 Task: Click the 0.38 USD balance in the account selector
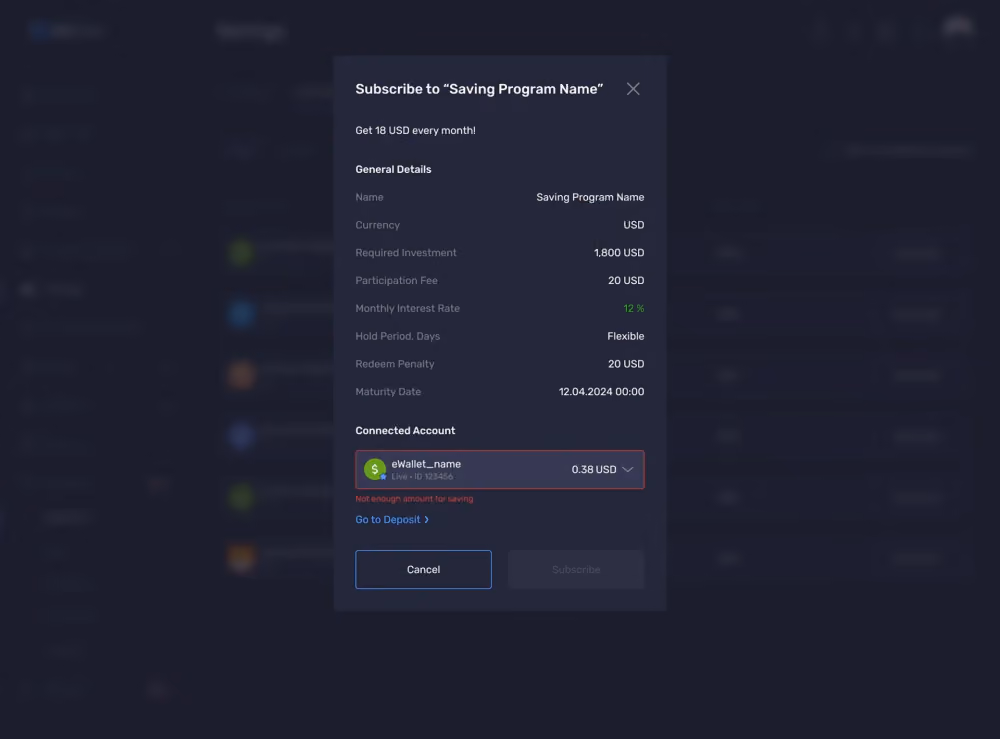(594, 470)
